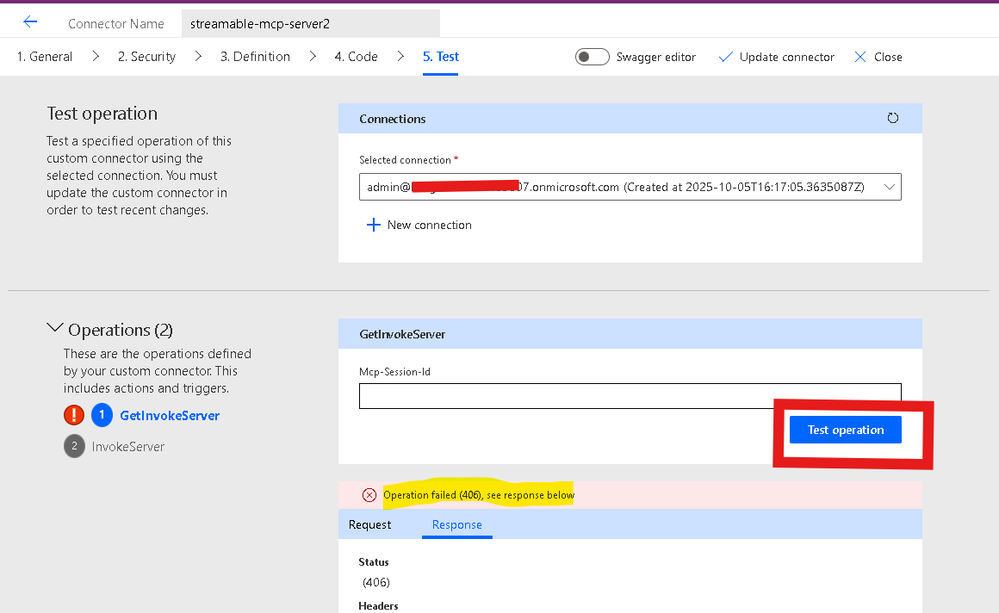Click the Test operation heading
999x613 pixels.
pos(102,113)
